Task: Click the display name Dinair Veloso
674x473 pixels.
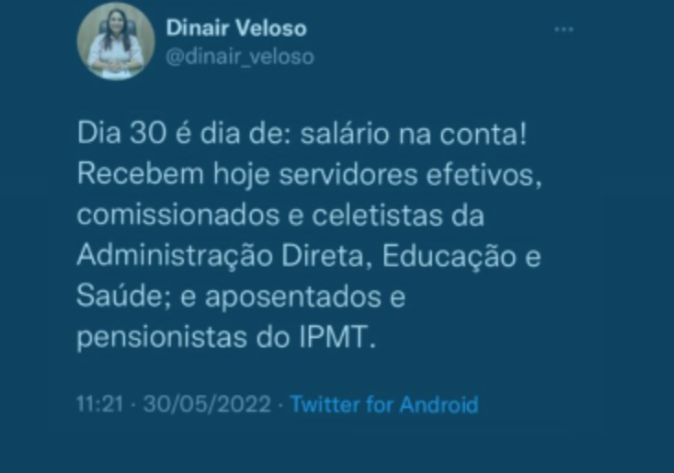Action: (x=236, y=28)
